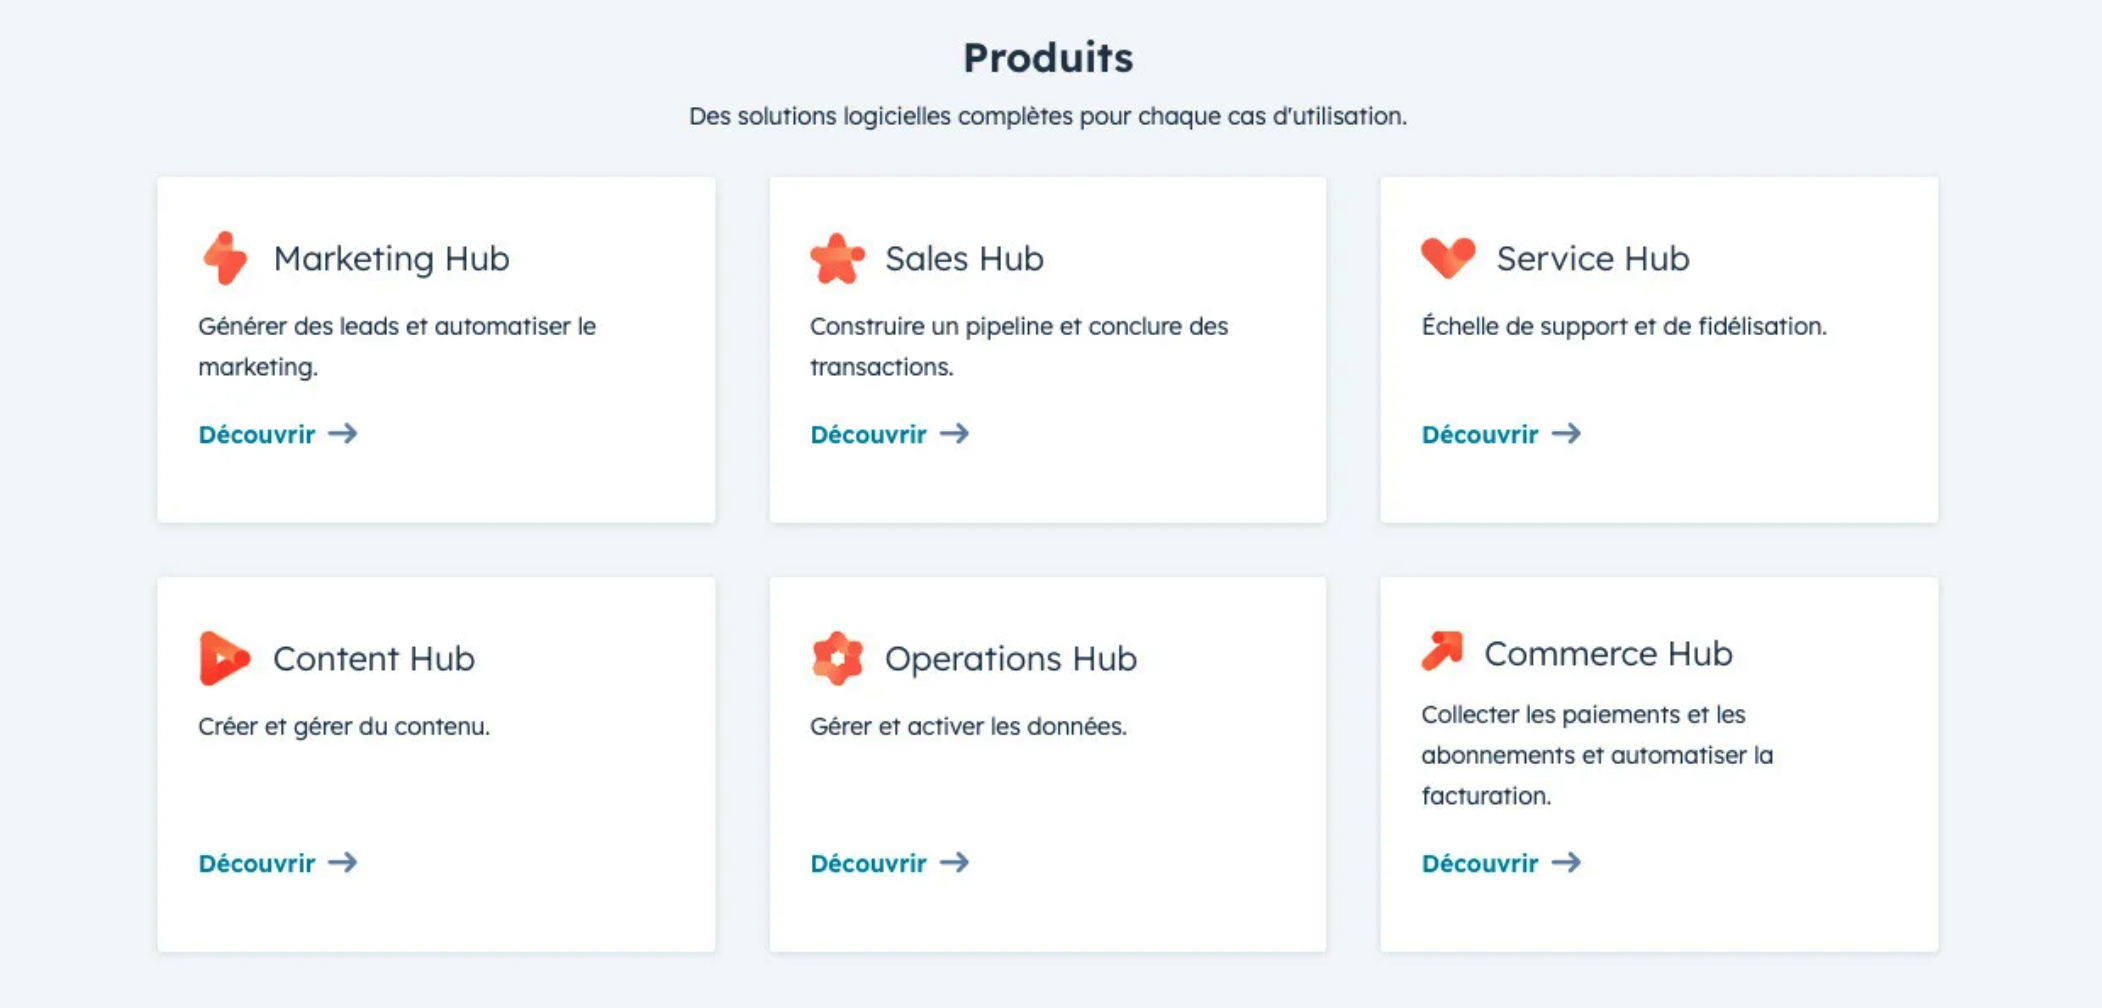Click the Commerce Hub arrow icon
This screenshot has height=1008, width=2102.
tap(1442, 651)
